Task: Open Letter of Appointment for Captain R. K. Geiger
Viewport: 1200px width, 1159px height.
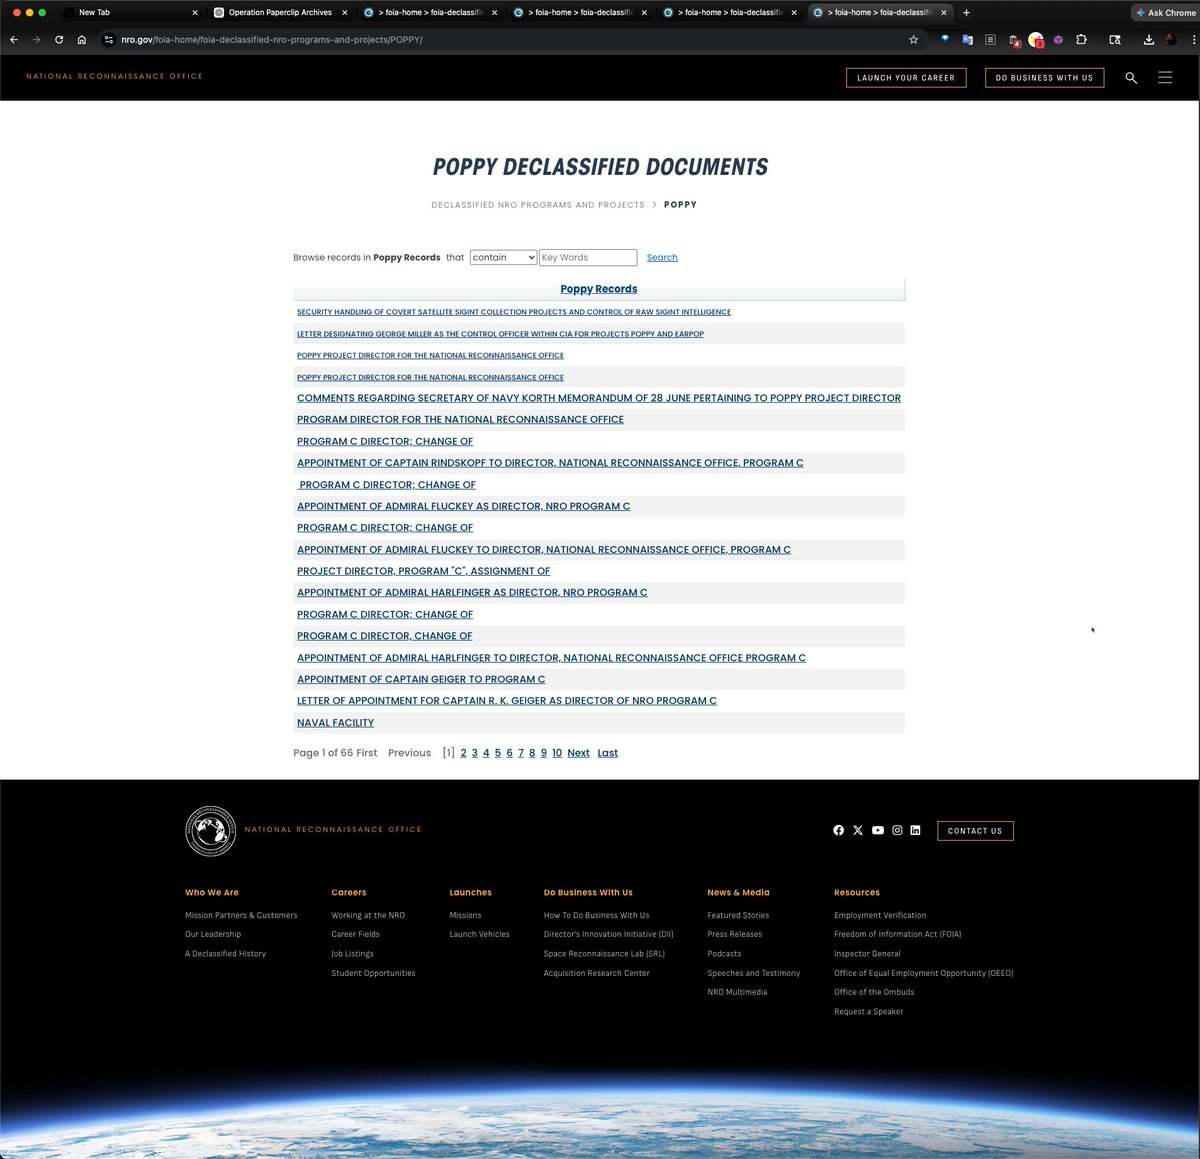Action: 507,701
